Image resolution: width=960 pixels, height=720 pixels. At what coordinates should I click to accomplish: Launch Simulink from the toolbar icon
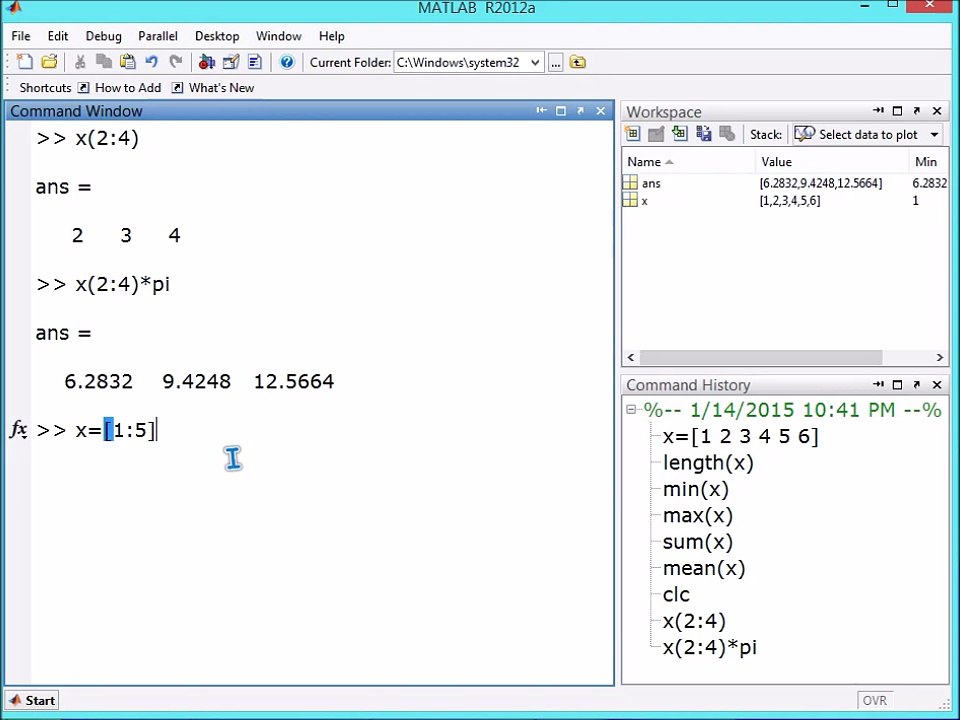[x=207, y=62]
